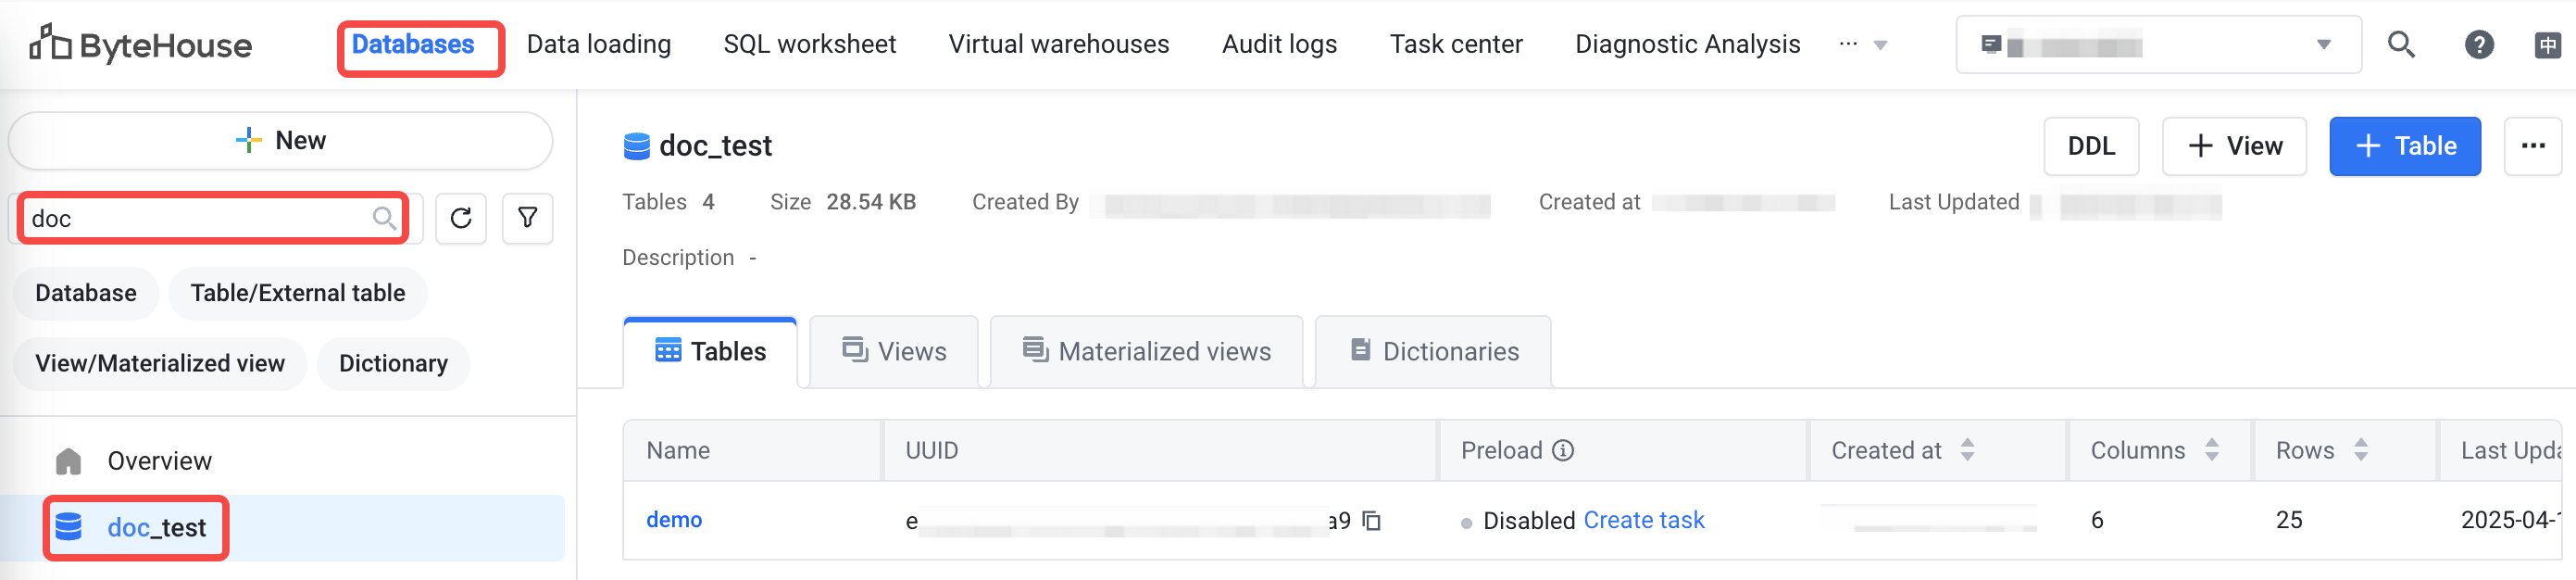
Task: Open the help question mark icon
Action: (2478, 45)
